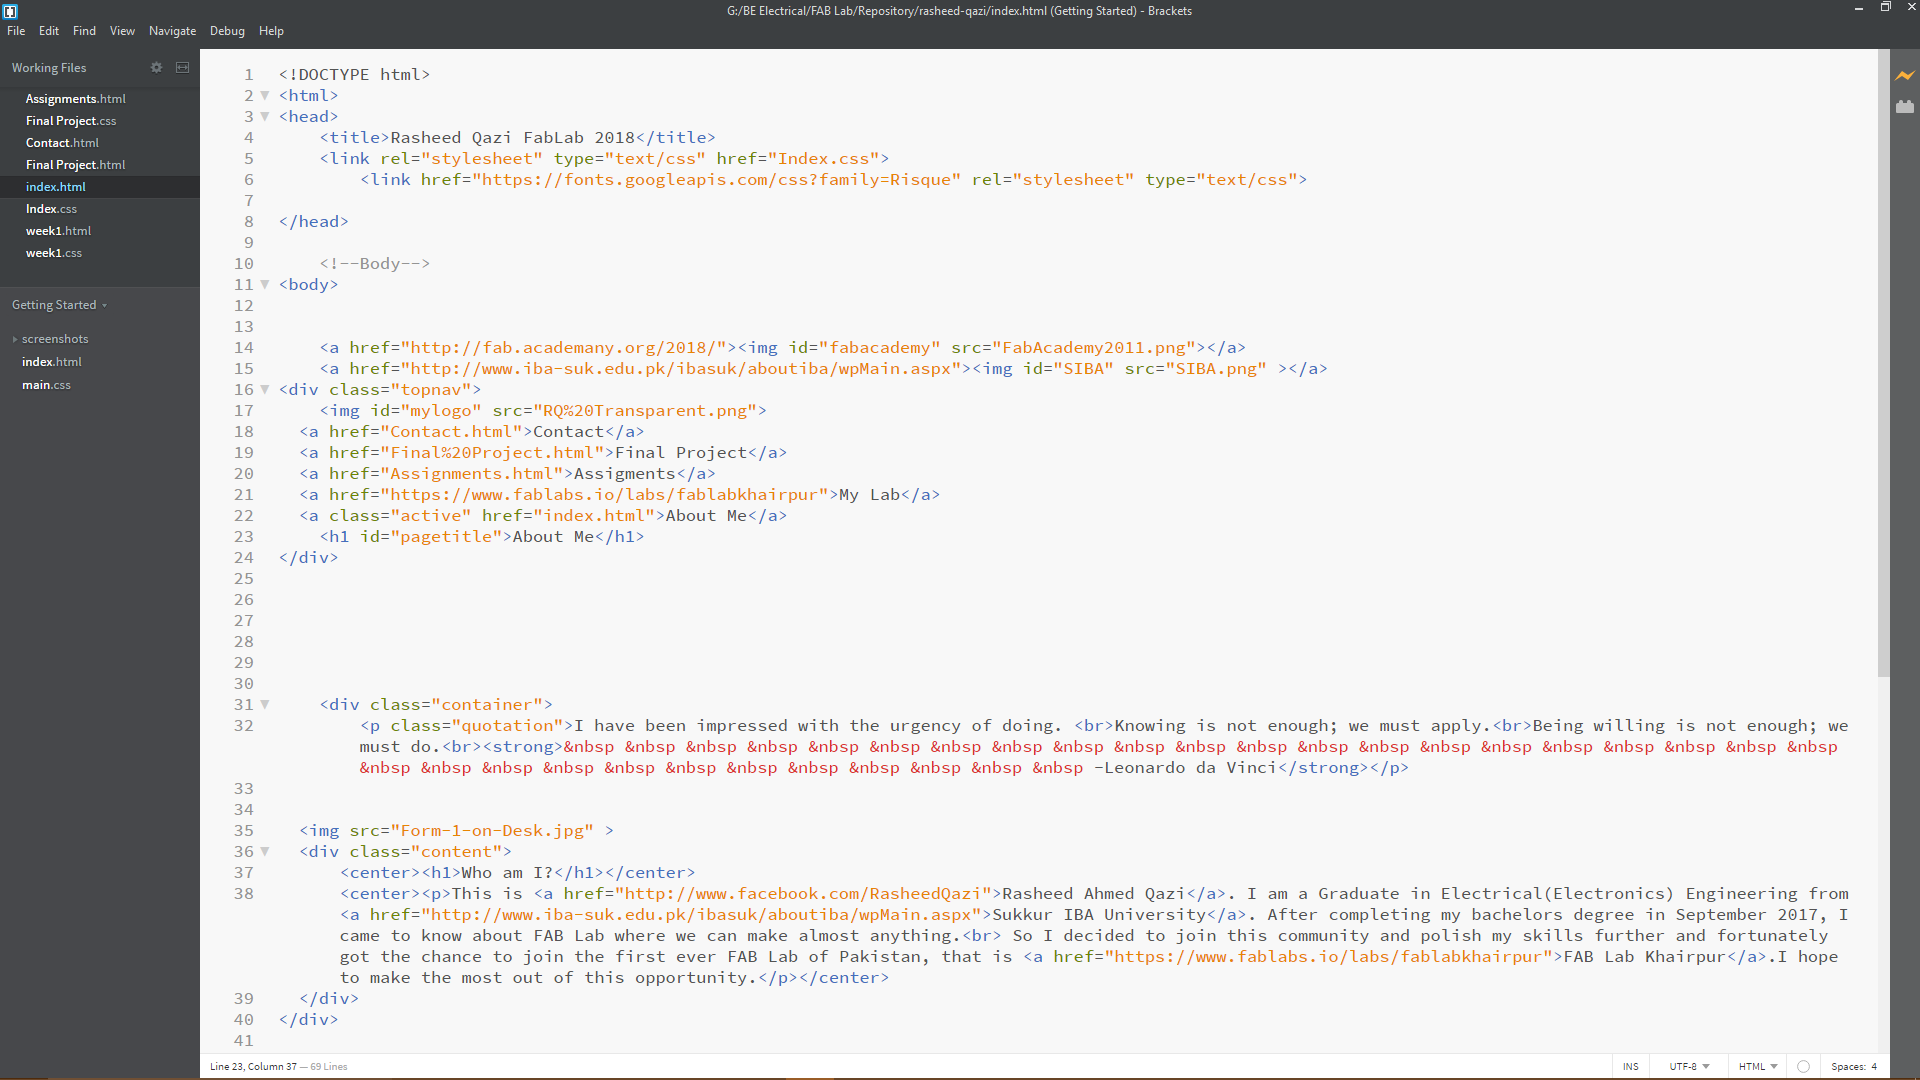Expand the screenshots folder
This screenshot has height=1080, width=1920.
(55, 339)
